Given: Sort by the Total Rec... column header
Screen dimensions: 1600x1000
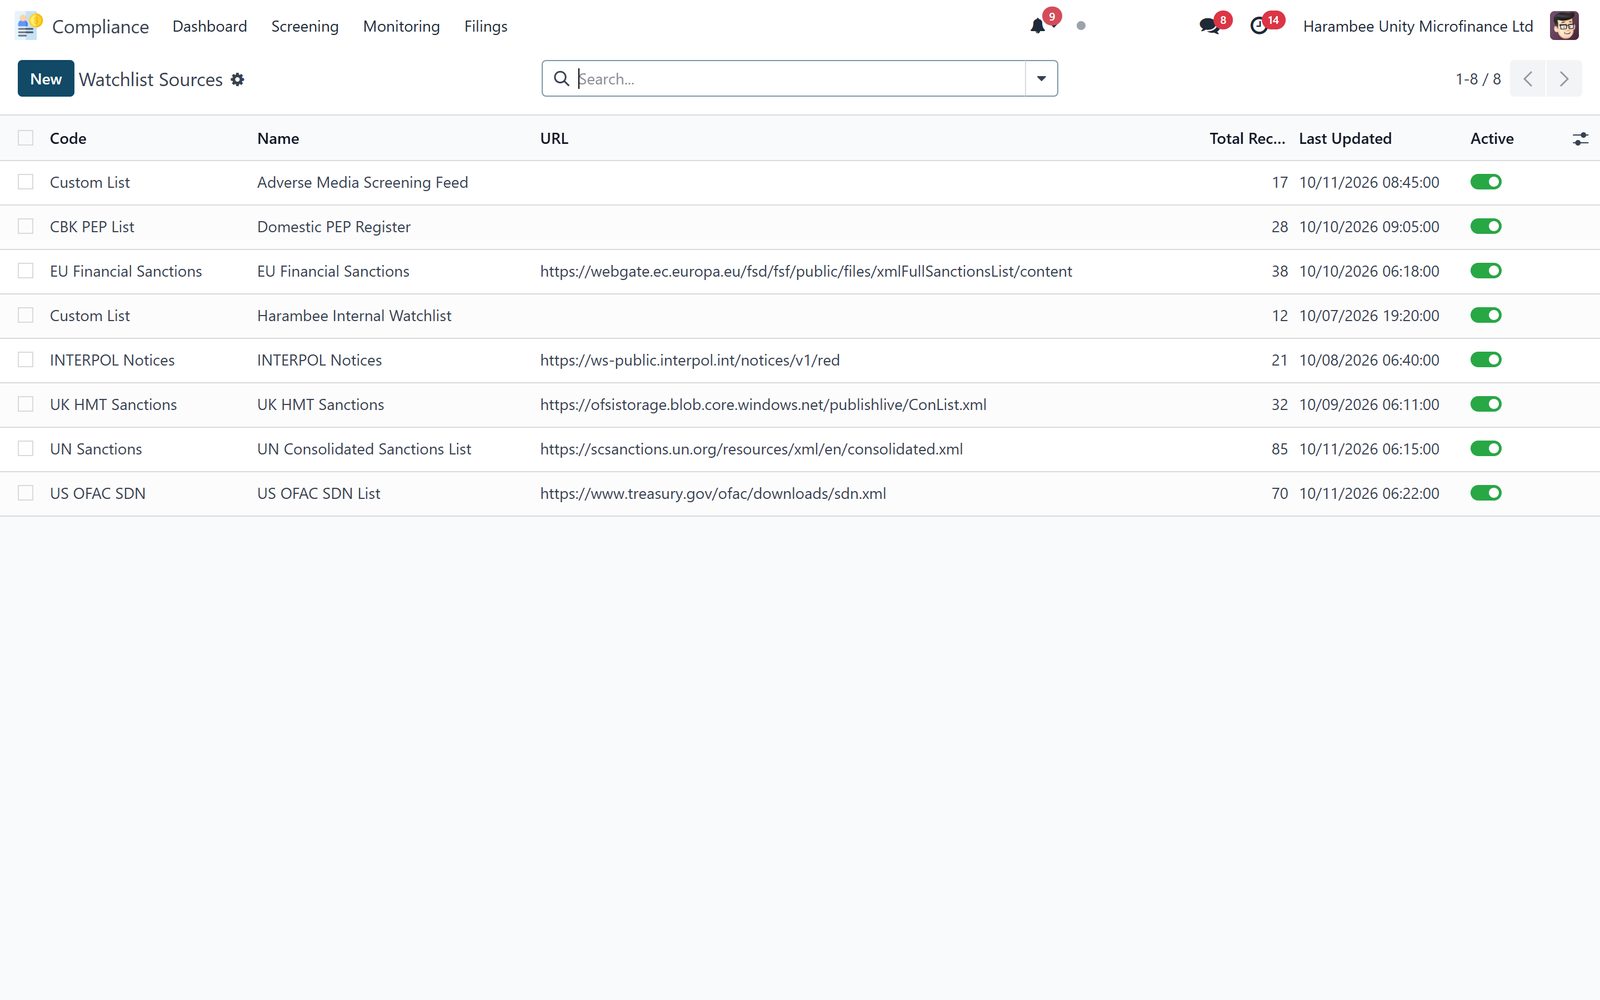Looking at the screenshot, I should click(1247, 139).
